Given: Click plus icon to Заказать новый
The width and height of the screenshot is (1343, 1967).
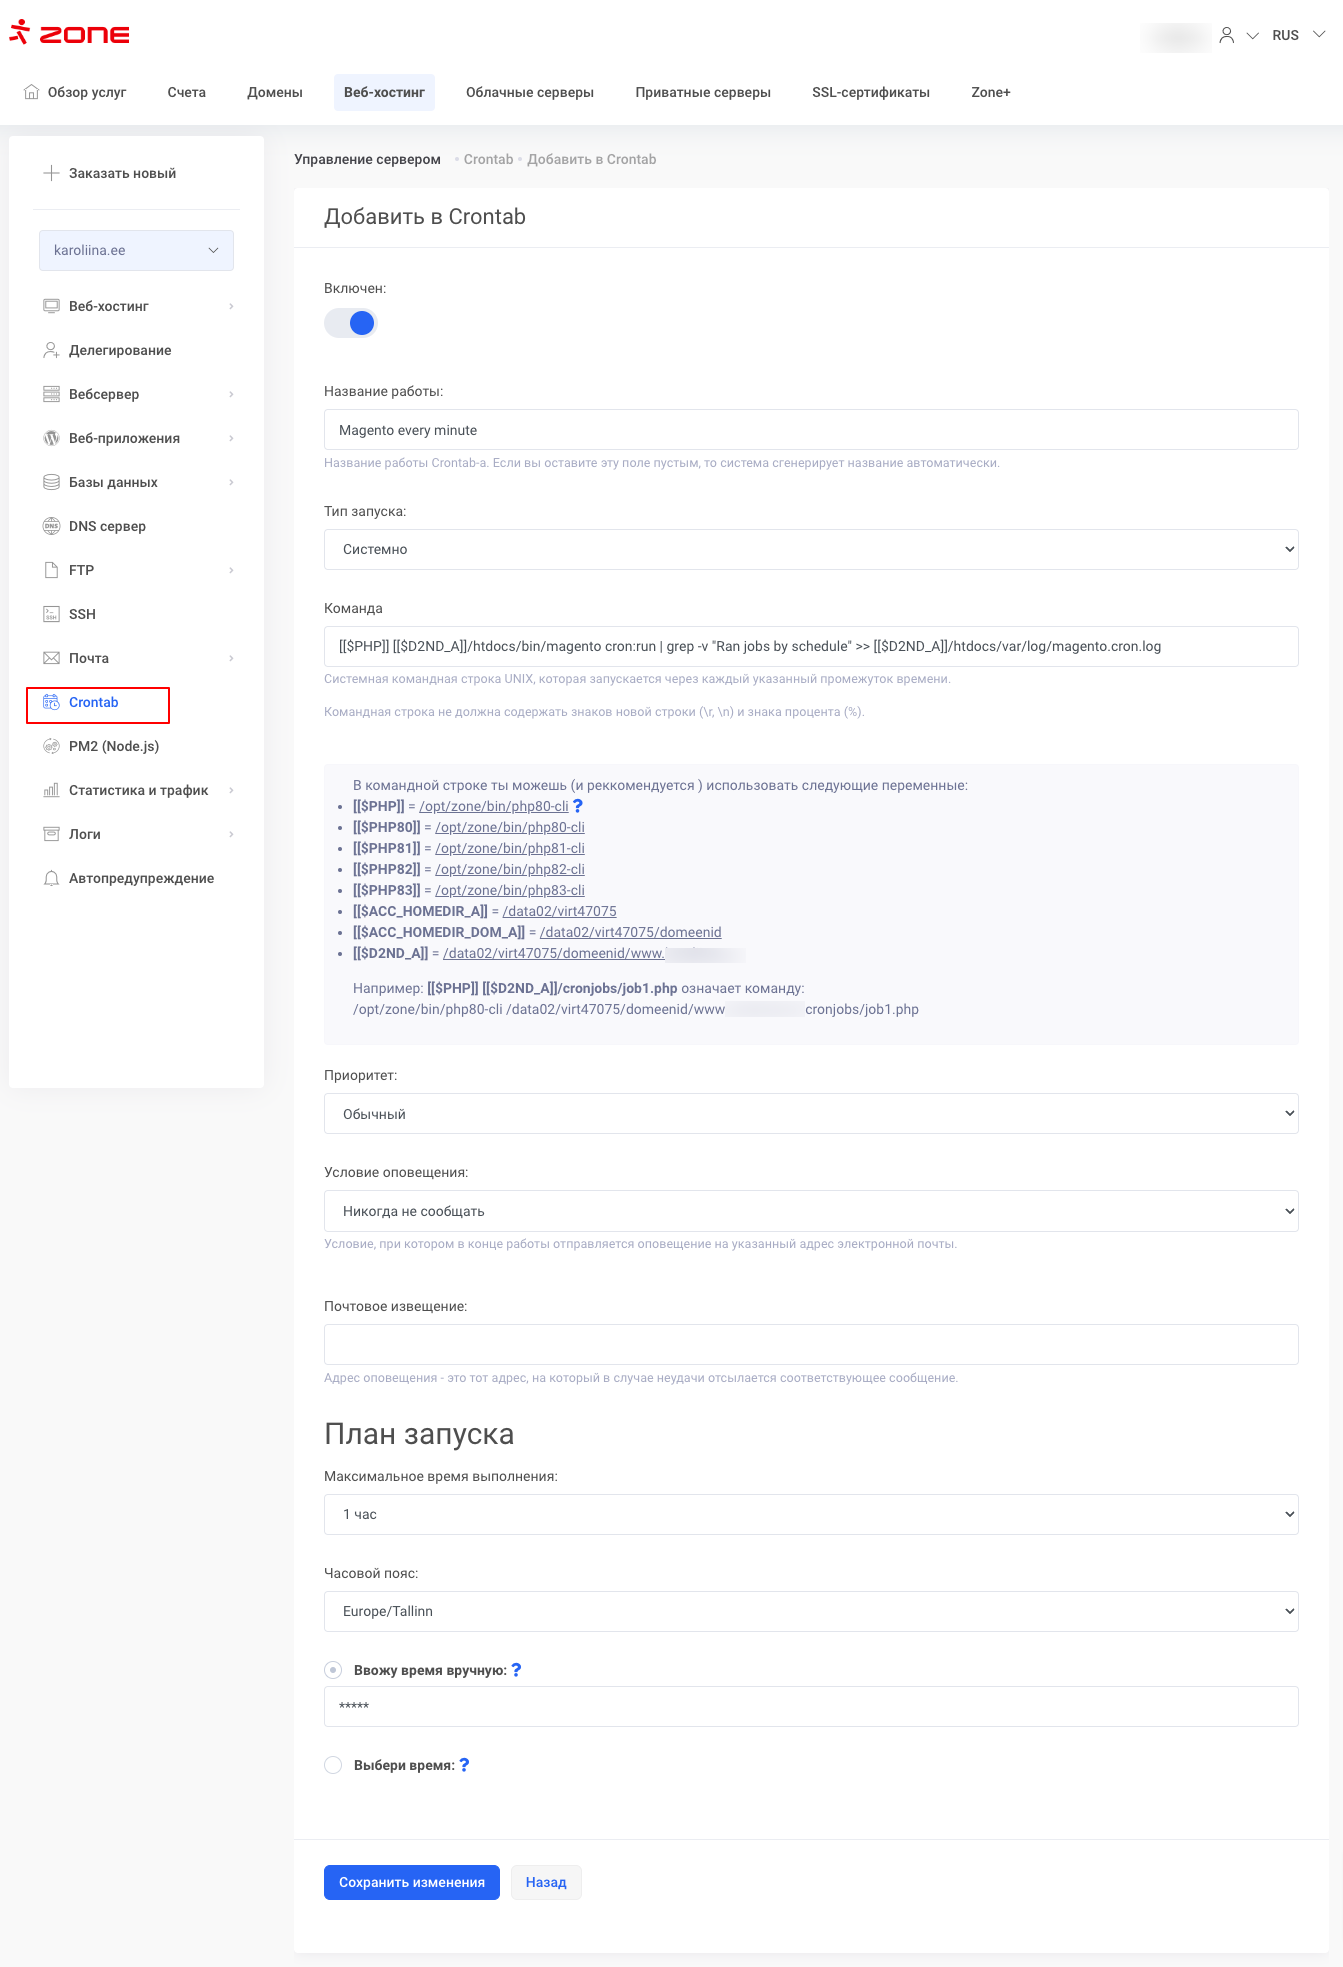Looking at the screenshot, I should [51, 173].
